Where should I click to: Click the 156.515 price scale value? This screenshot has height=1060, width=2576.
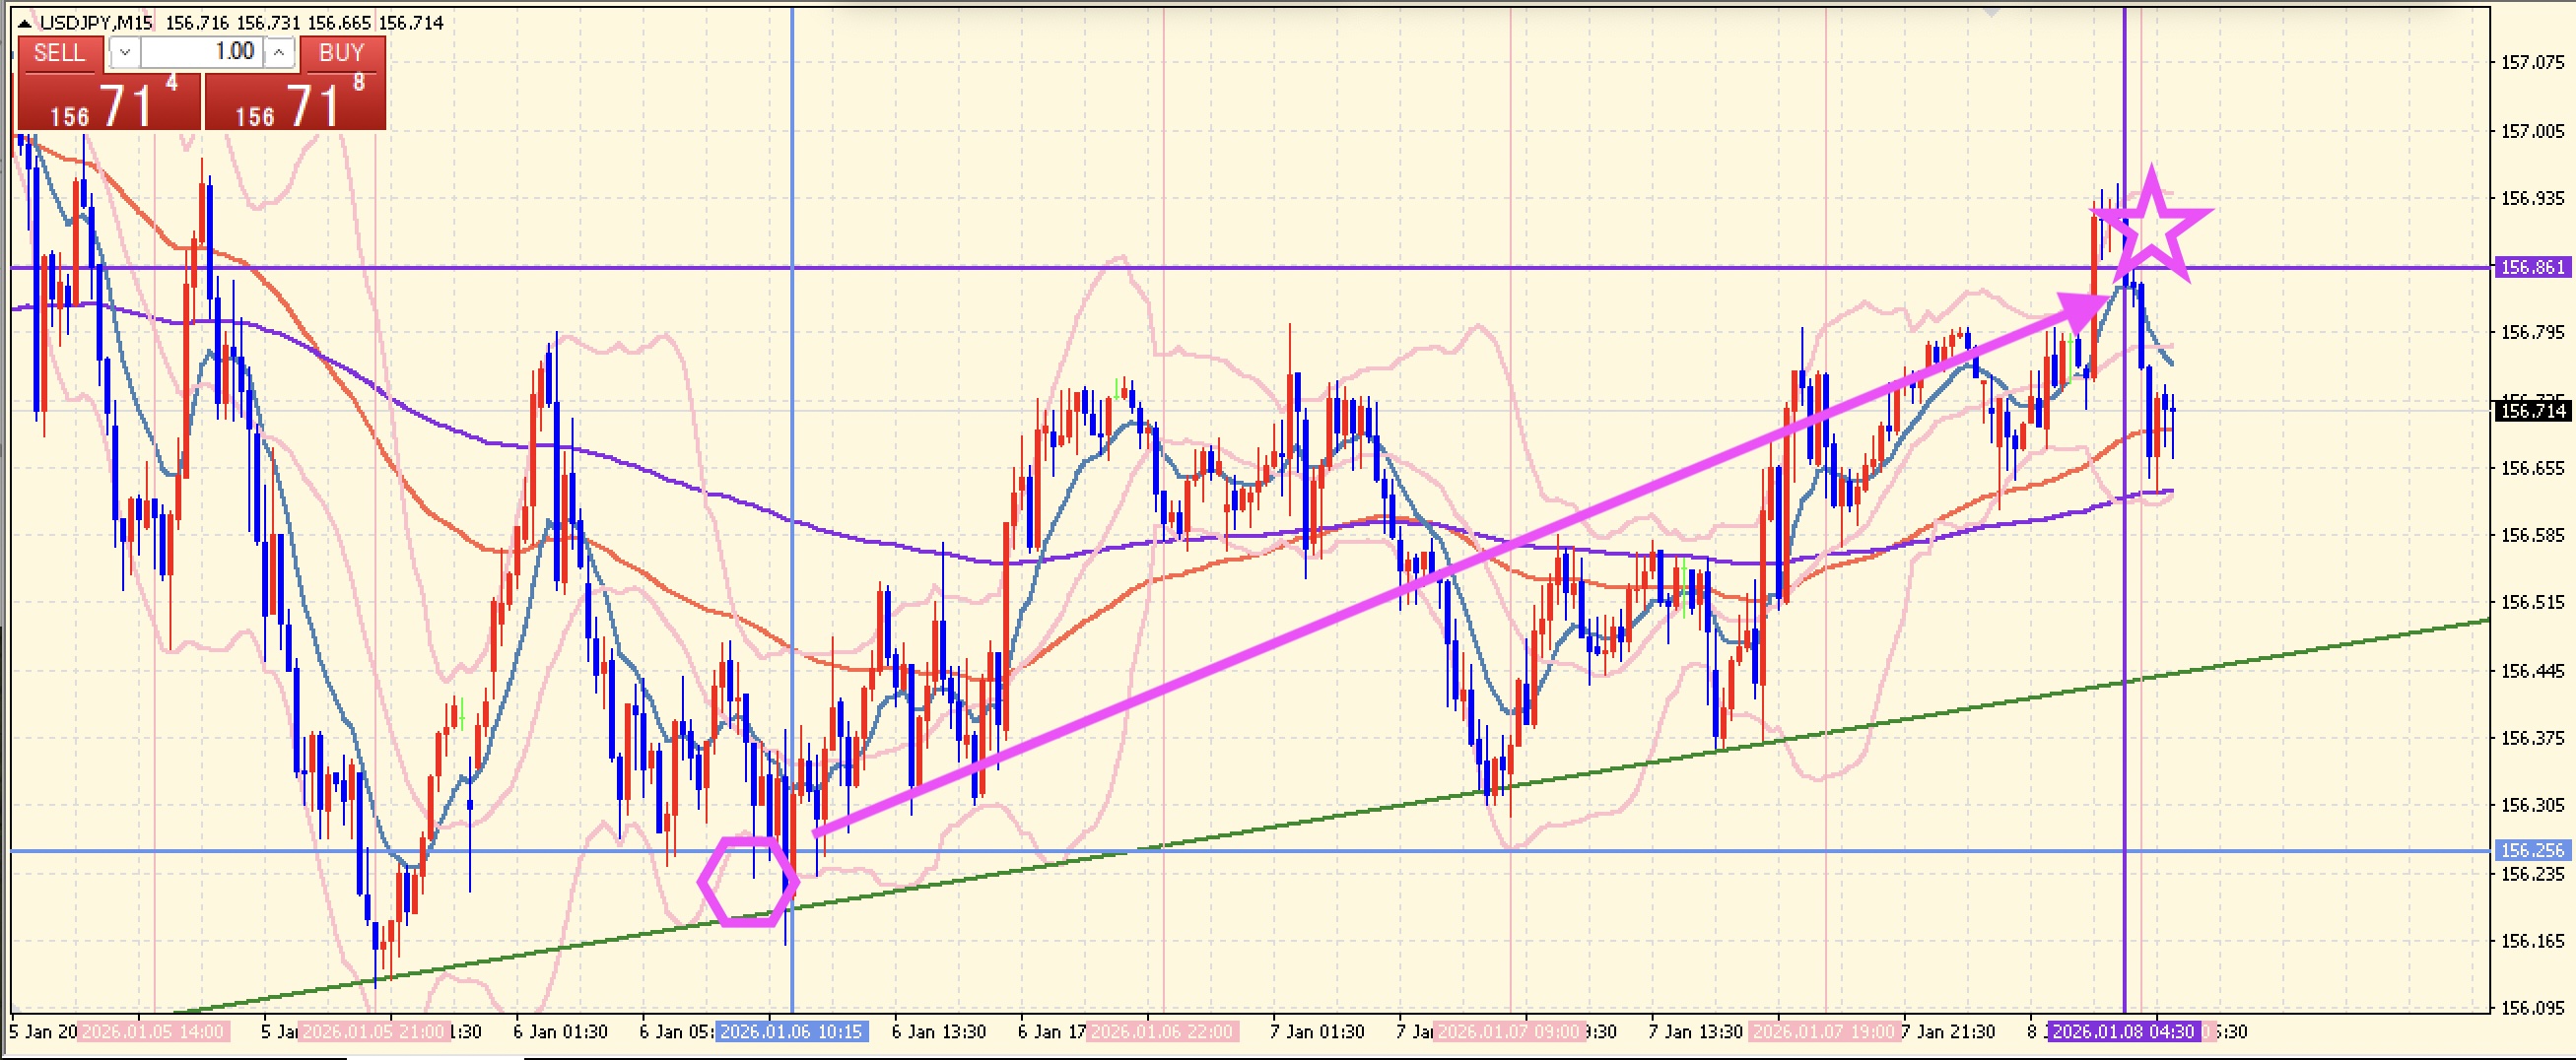(2532, 602)
